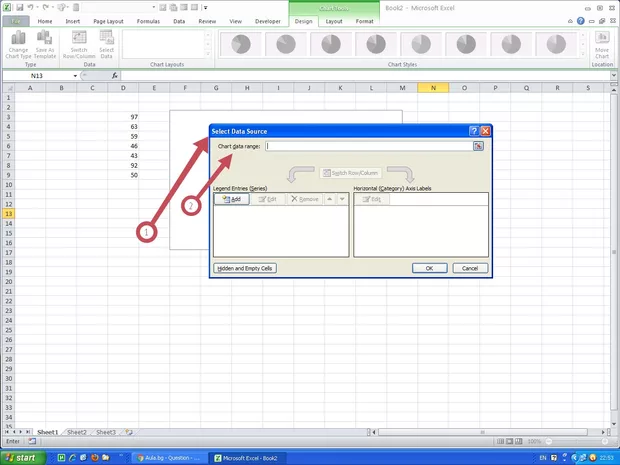
Task: Open the Formulas ribbon tab
Action: [146, 20]
